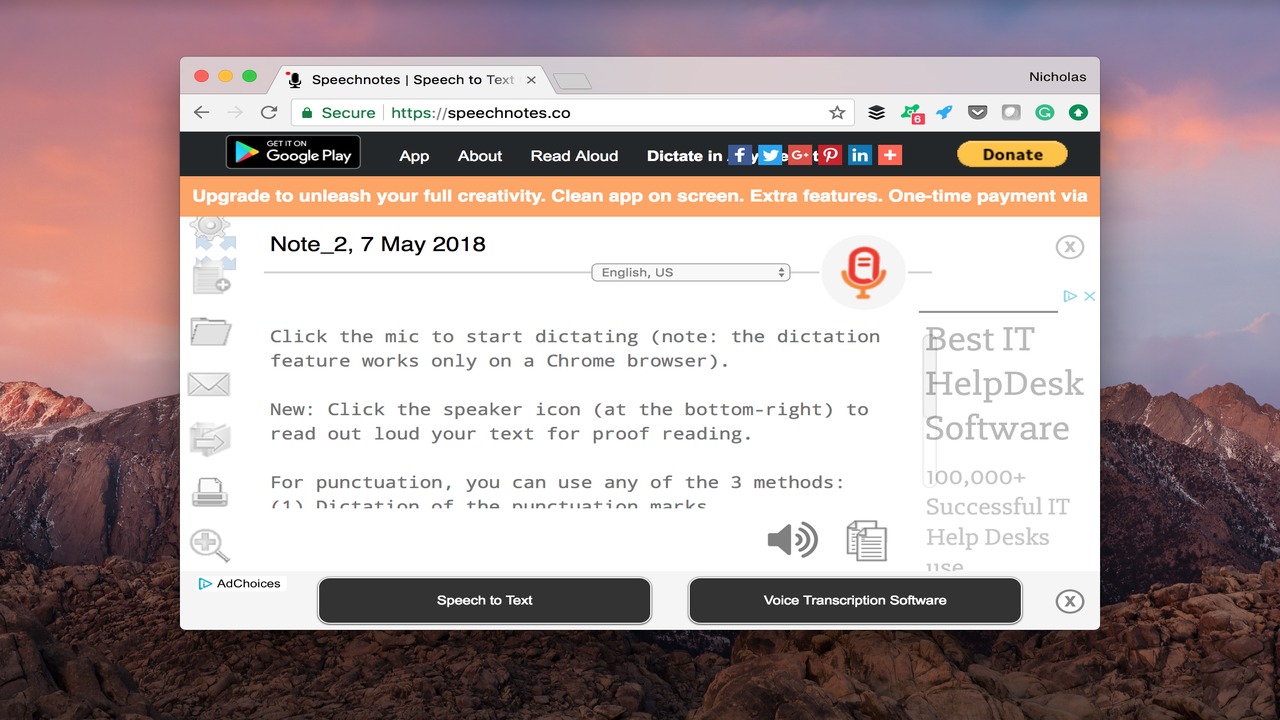
Task: Share on Google Plus icon
Action: 799,155
